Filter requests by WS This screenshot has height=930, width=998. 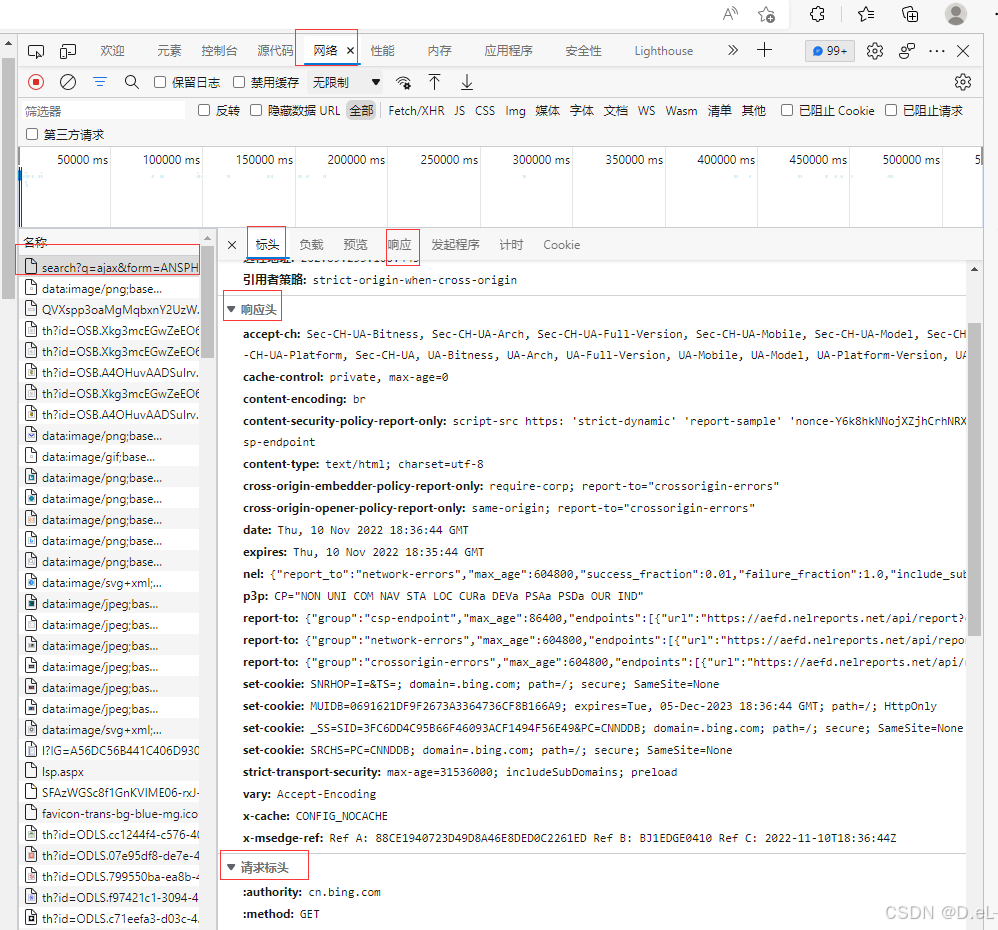point(647,111)
